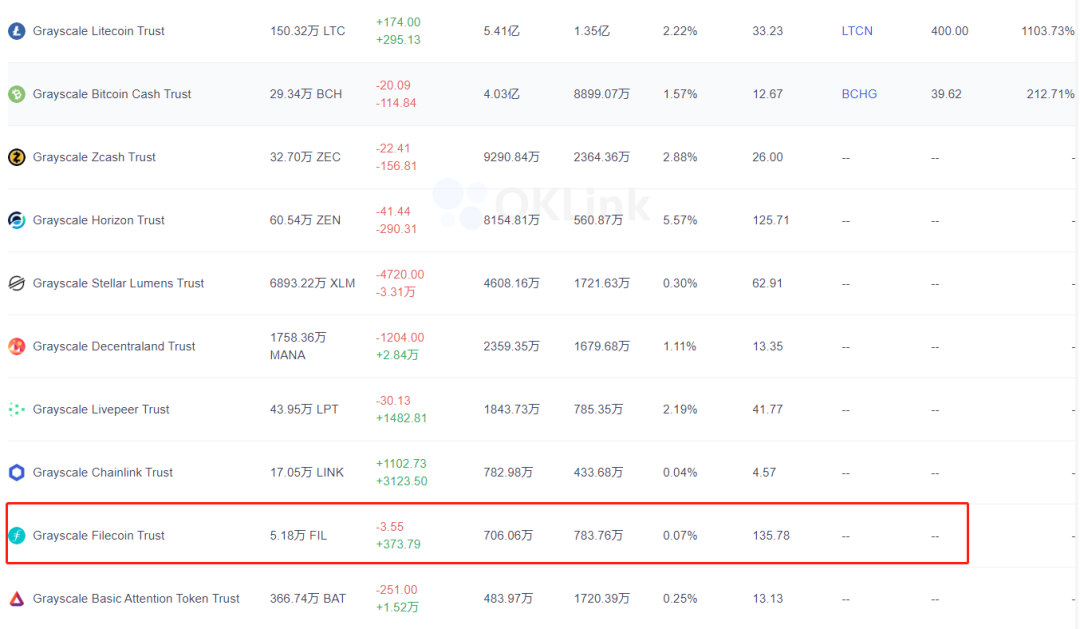Select Grayscale Zcash Trust name
Image resolution: width=1080 pixels, height=629 pixels.
(x=94, y=157)
